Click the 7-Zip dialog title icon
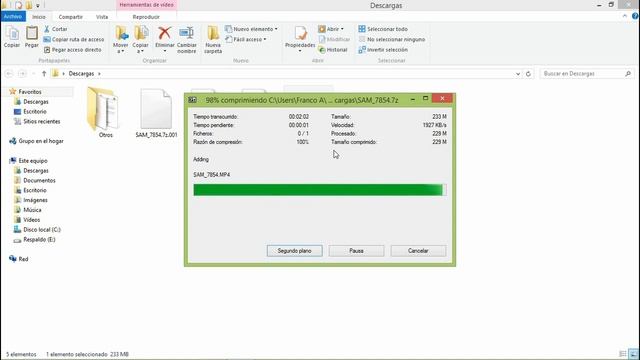This screenshot has width=640, height=360. (193, 100)
